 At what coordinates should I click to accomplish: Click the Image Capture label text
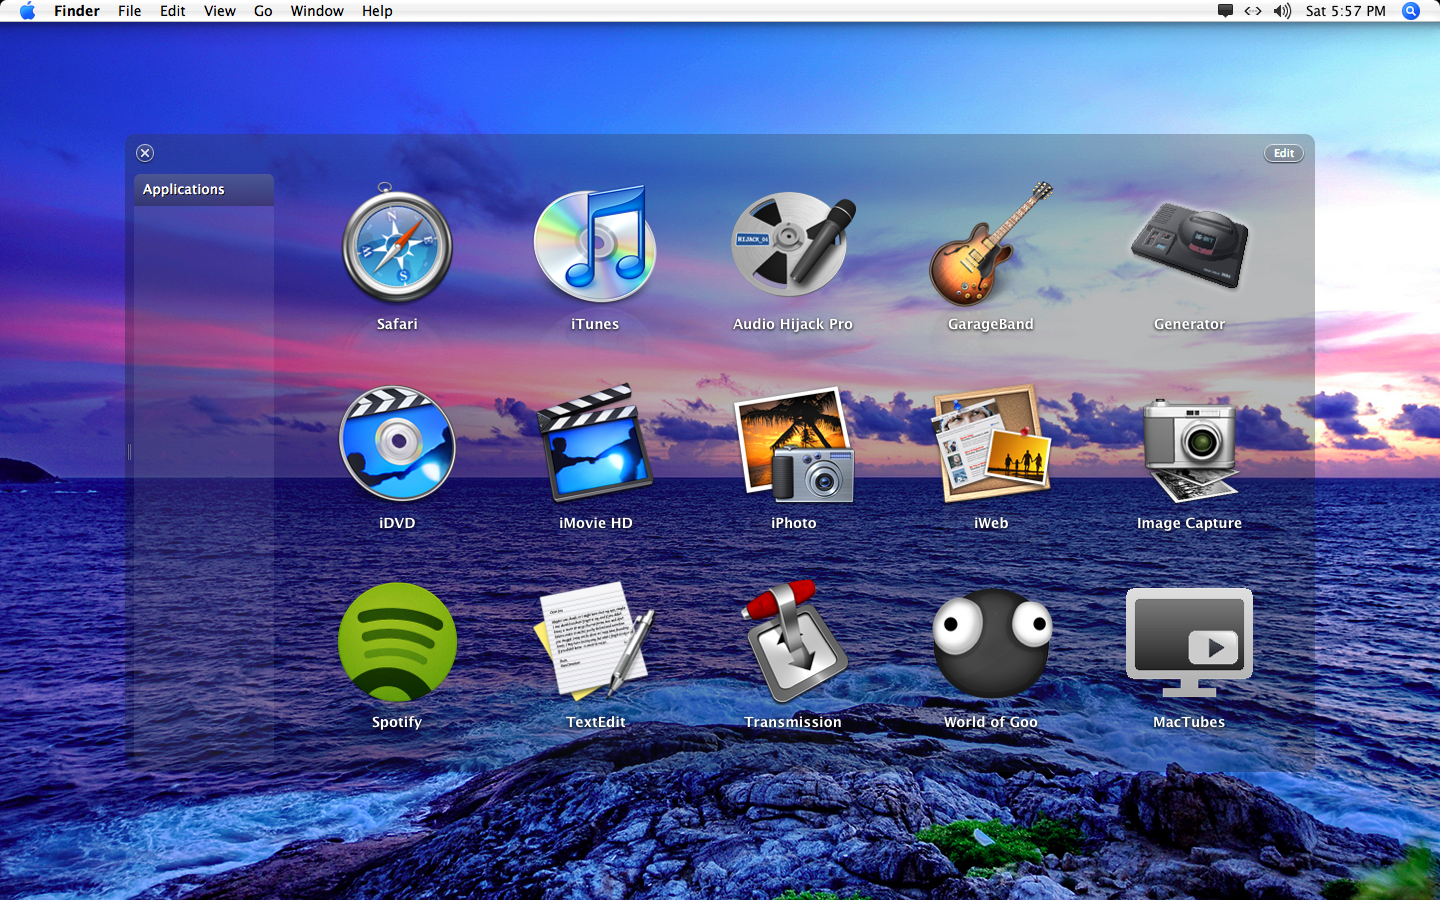coord(1189,523)
